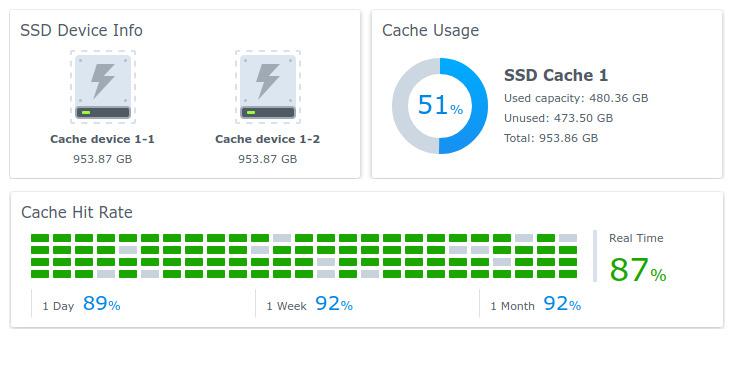Click the Cache device 1-1 label

tap(102, 139)
